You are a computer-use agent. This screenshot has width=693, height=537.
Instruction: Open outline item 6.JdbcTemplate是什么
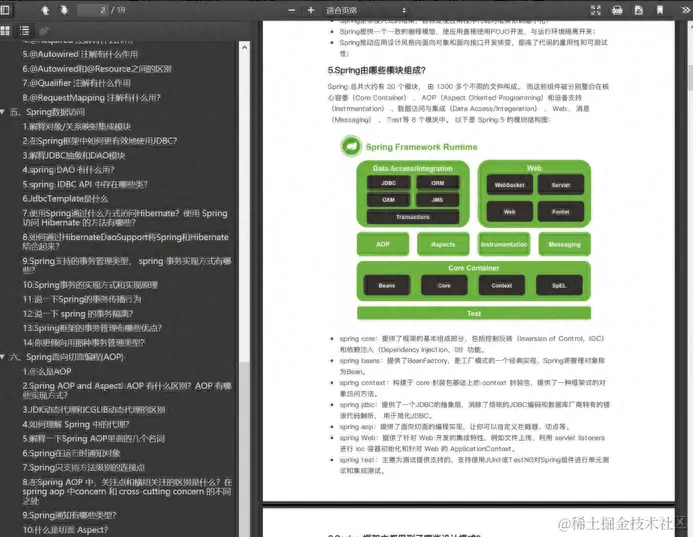tap(65, 199)
